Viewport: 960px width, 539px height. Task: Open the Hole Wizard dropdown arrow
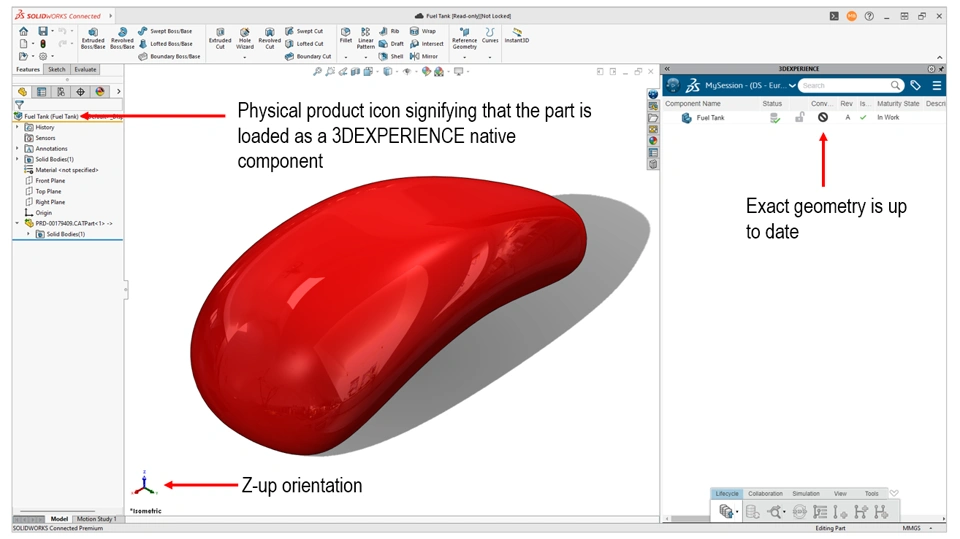245,58
